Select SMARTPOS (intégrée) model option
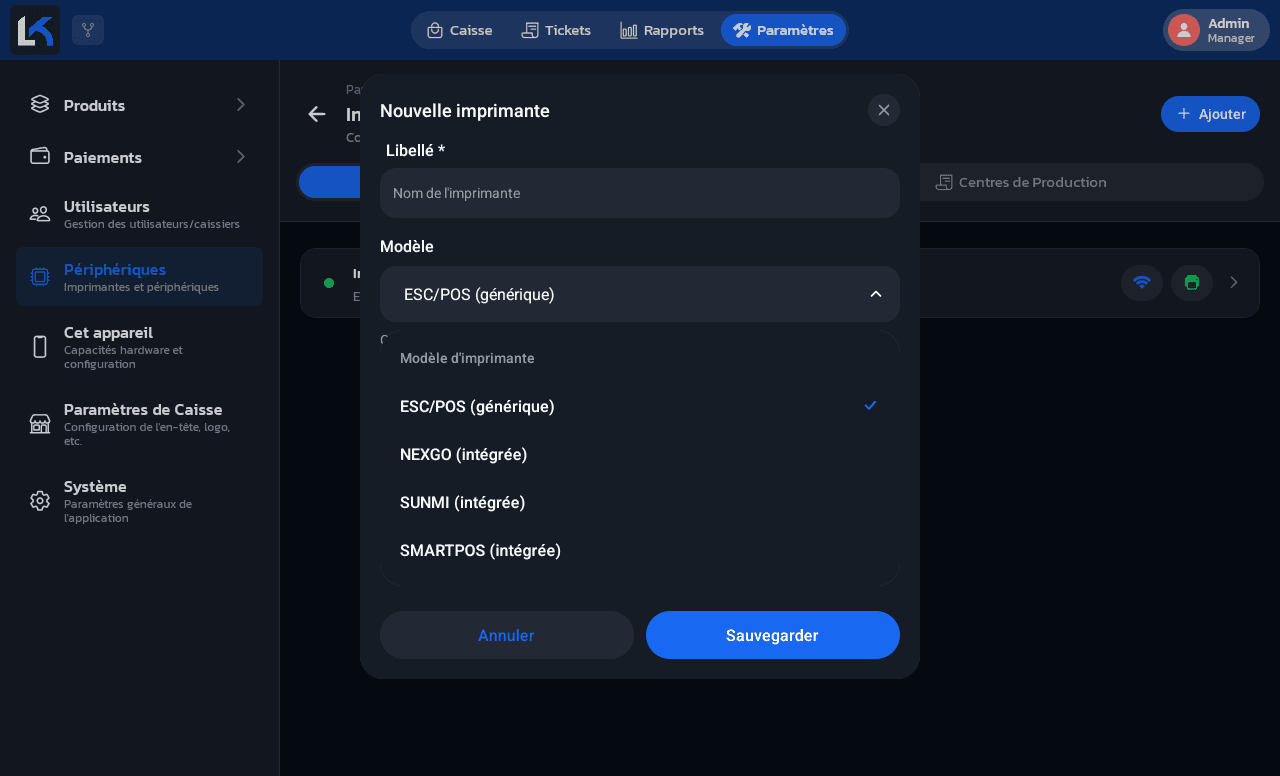The height and width of the screenshot is (776, 1280). pyautogui.click(x=640, y=550)
